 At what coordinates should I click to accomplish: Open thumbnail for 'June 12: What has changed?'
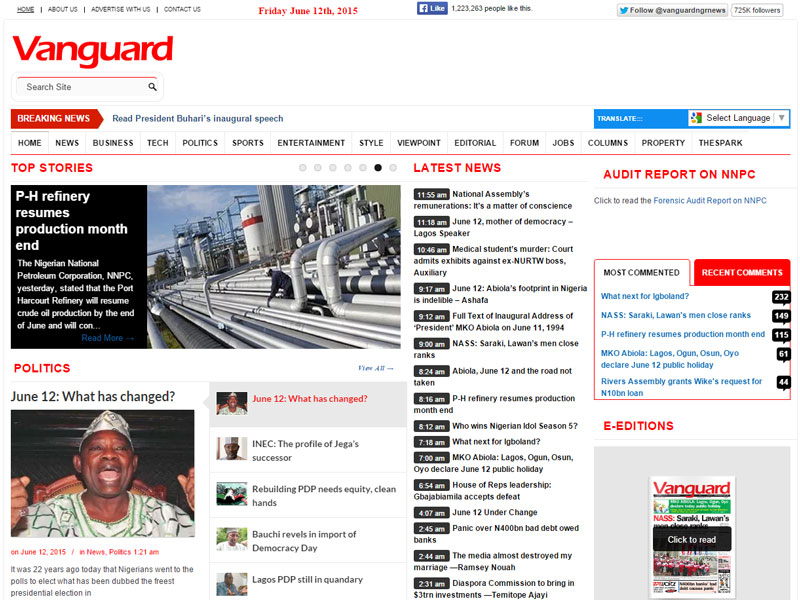pyautogui.click(x=232, y=403)
